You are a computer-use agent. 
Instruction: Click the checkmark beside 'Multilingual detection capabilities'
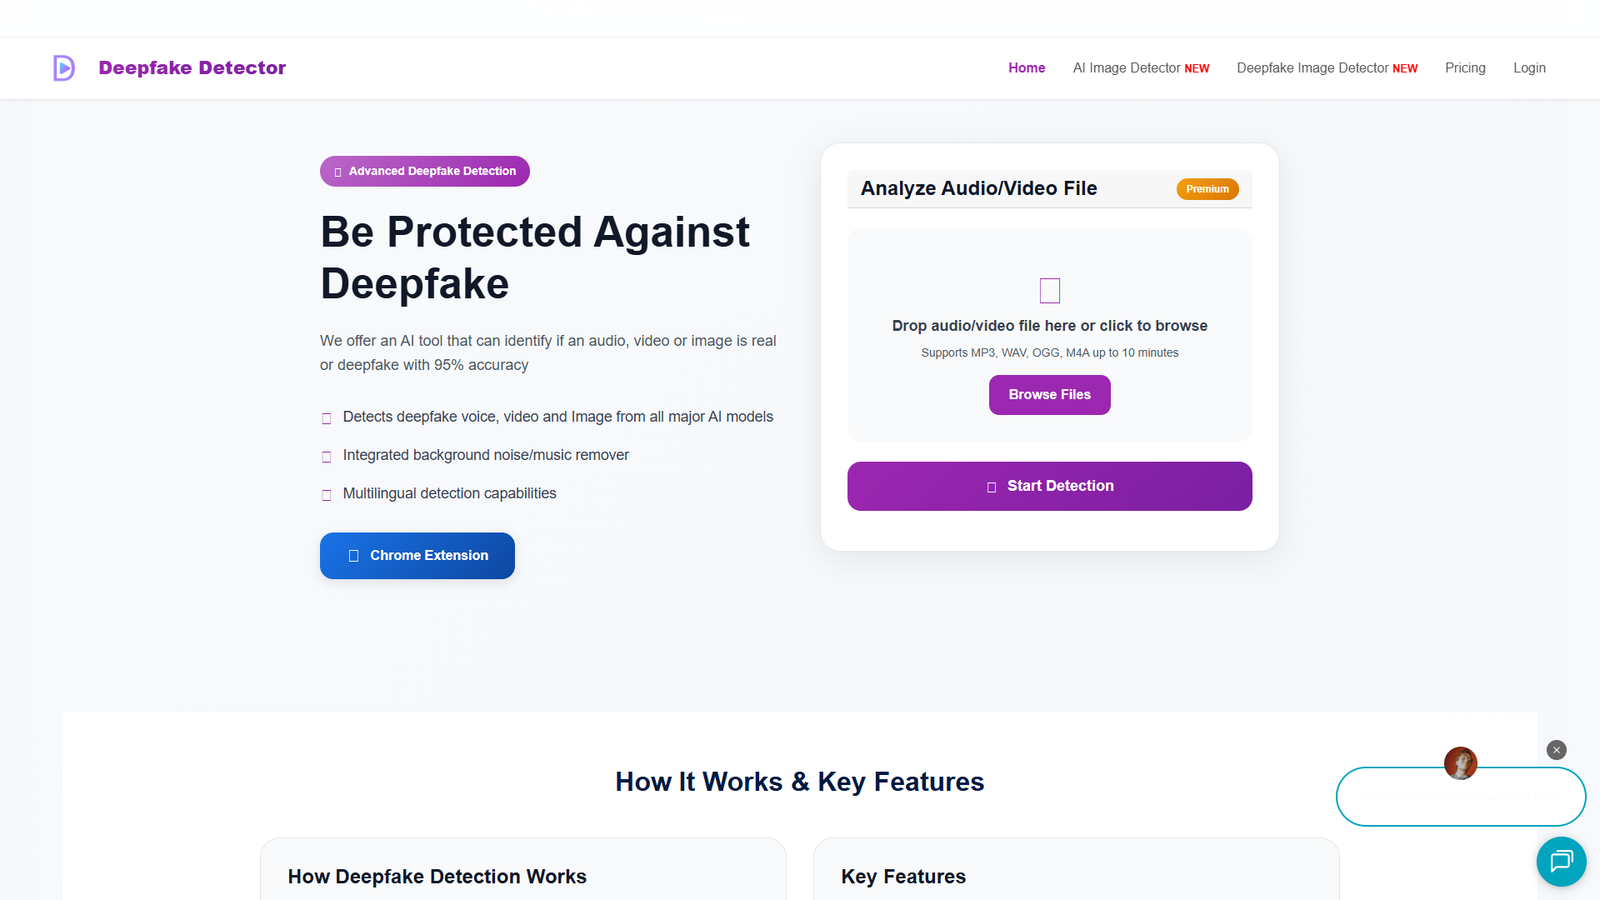(327, 493)
